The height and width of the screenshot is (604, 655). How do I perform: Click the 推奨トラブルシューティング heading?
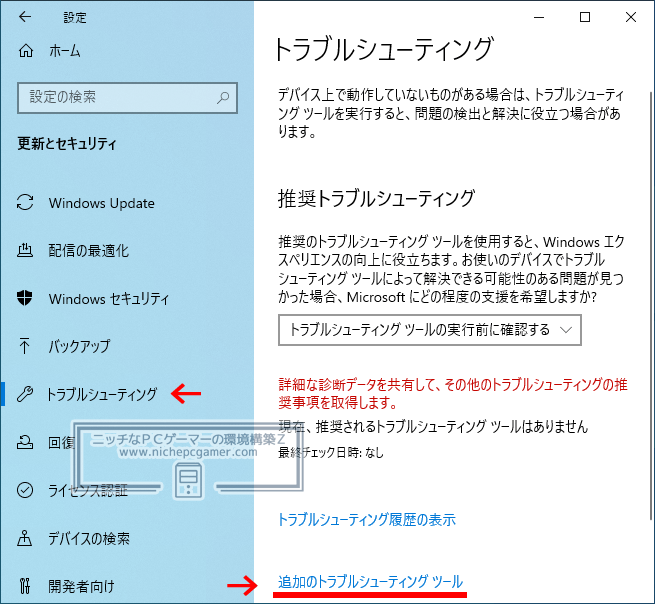tap(377, 198)
